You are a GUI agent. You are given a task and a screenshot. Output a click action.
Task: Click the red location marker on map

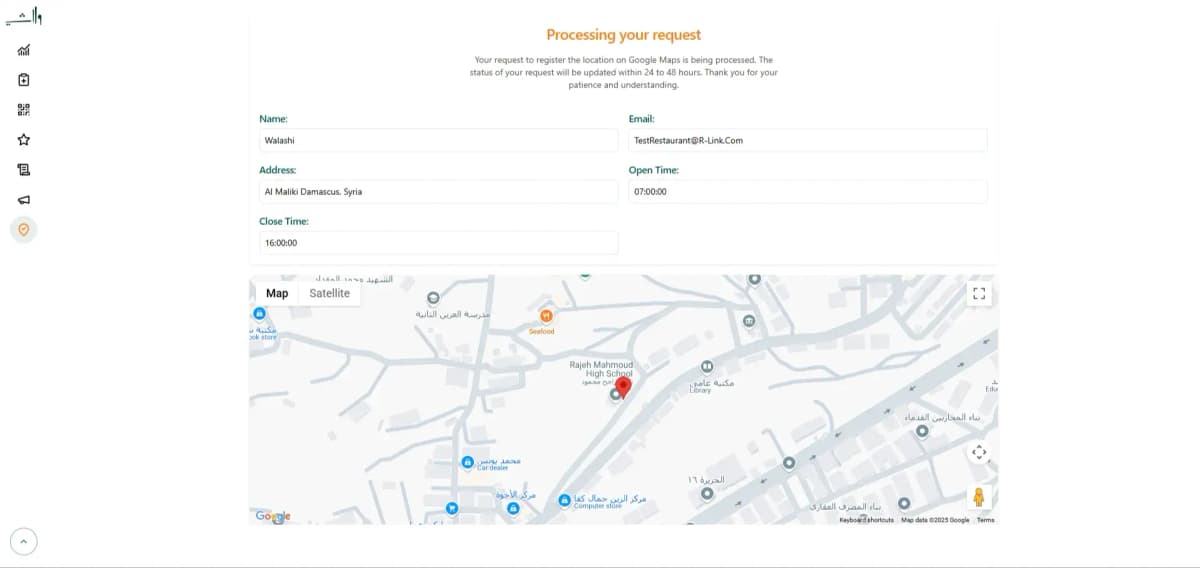[623, 387]
